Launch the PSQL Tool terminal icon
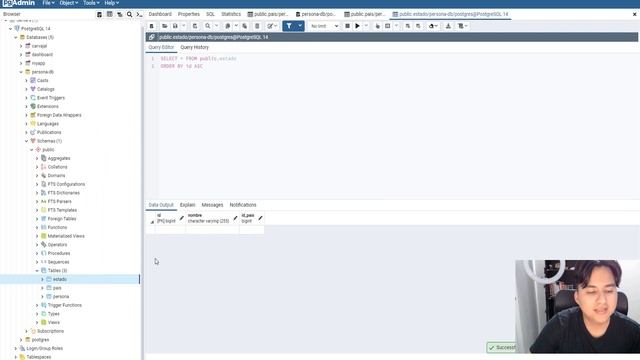Viewport: 640px width, 360px height. [139, 14]
